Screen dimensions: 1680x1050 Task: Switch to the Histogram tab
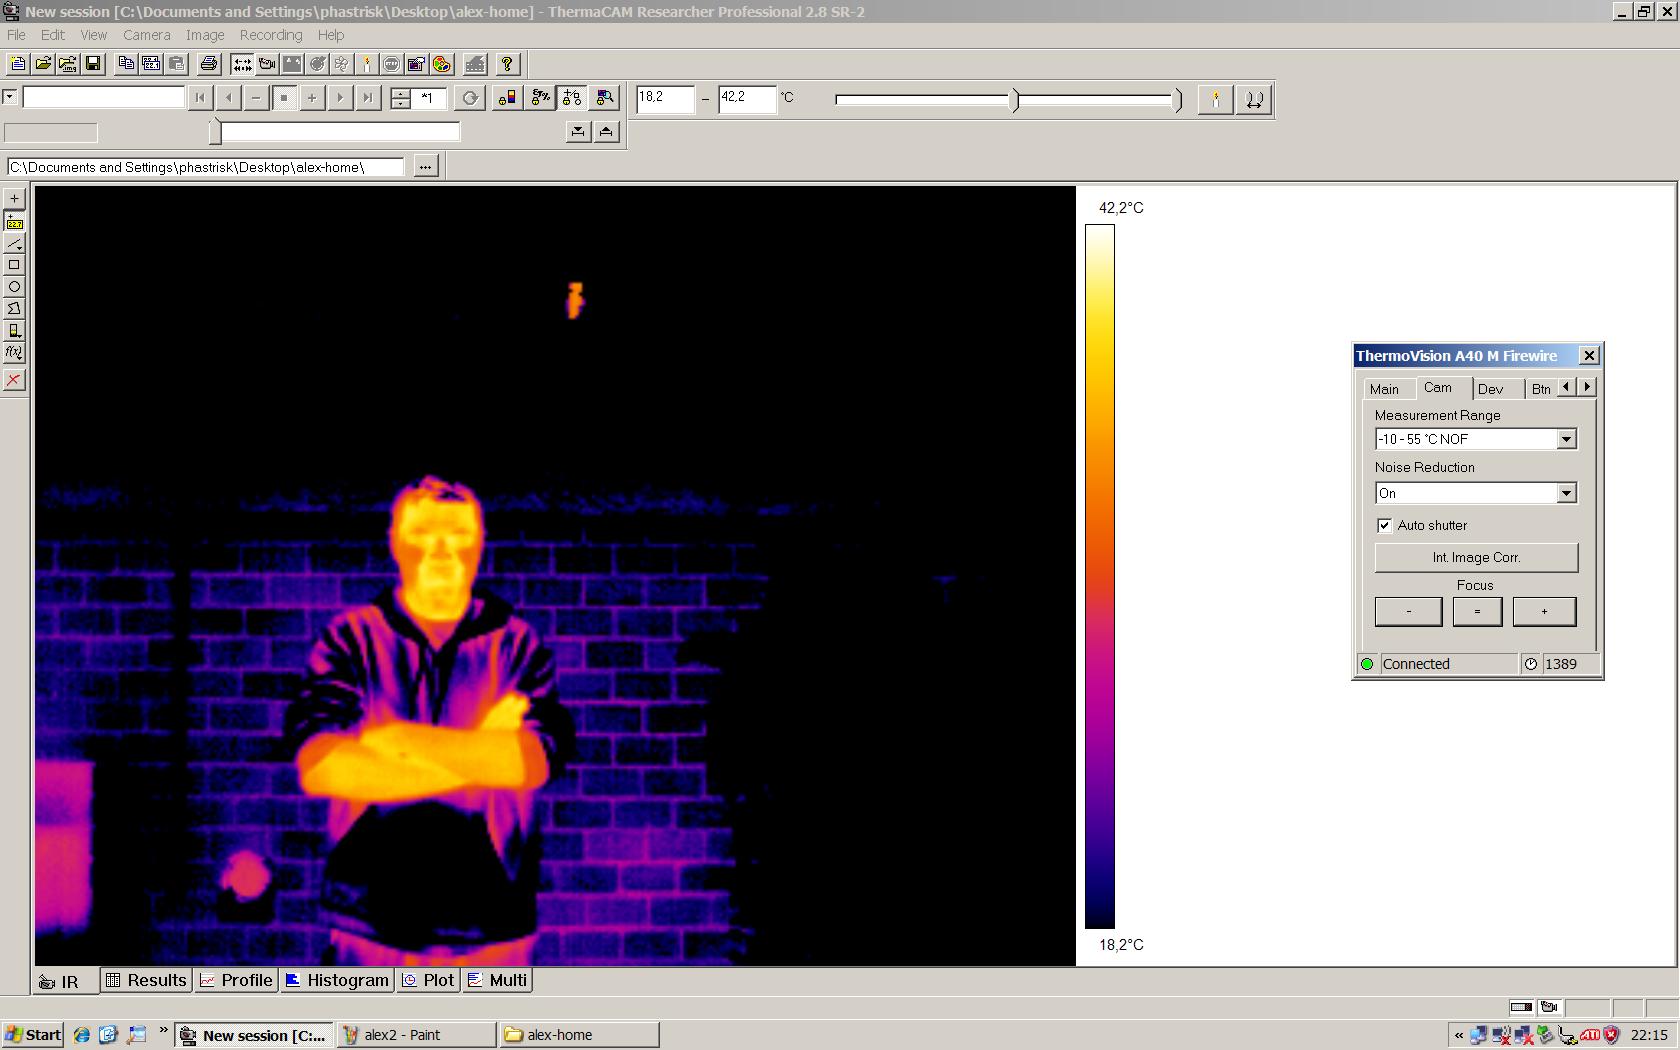pyautogui.click(x=338, y=980)
